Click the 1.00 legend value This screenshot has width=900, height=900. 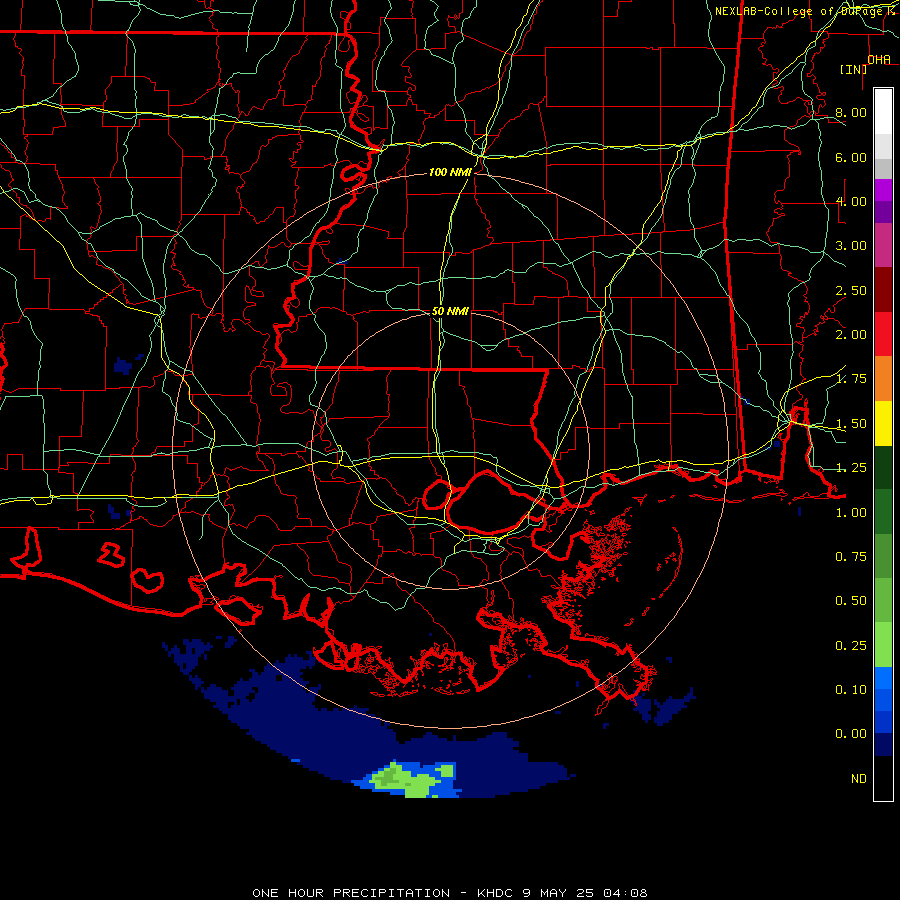(x=851, y=513)
